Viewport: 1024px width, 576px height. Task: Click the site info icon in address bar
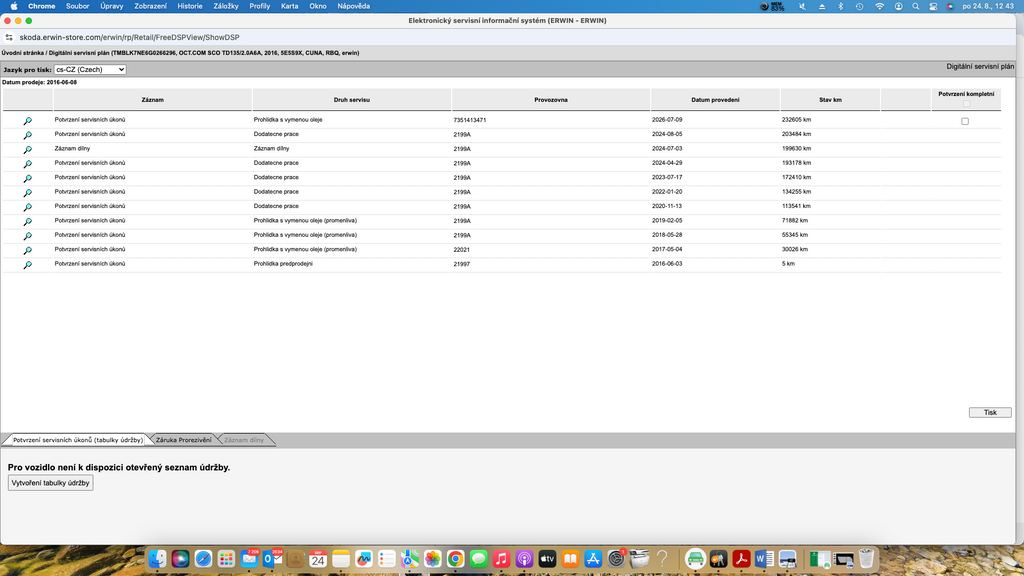(x=9, y=37)
